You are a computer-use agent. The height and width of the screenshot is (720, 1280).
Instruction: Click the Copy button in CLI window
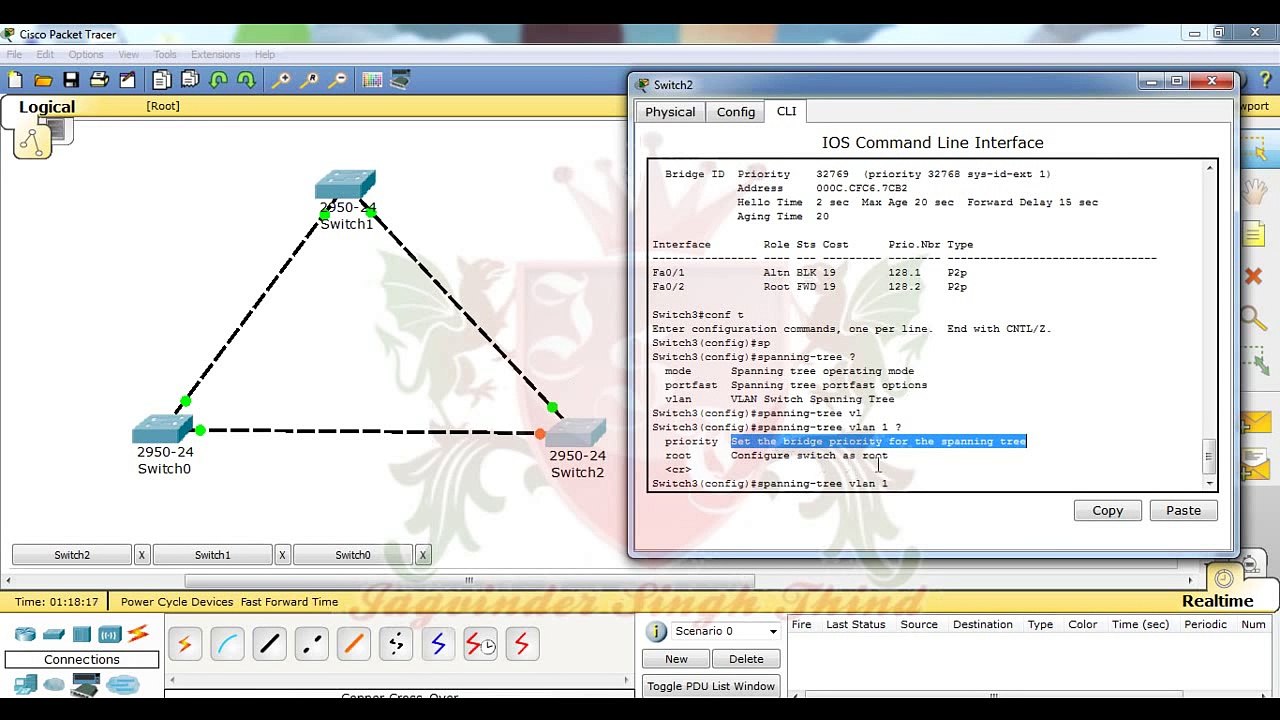tap(1108, 510)
